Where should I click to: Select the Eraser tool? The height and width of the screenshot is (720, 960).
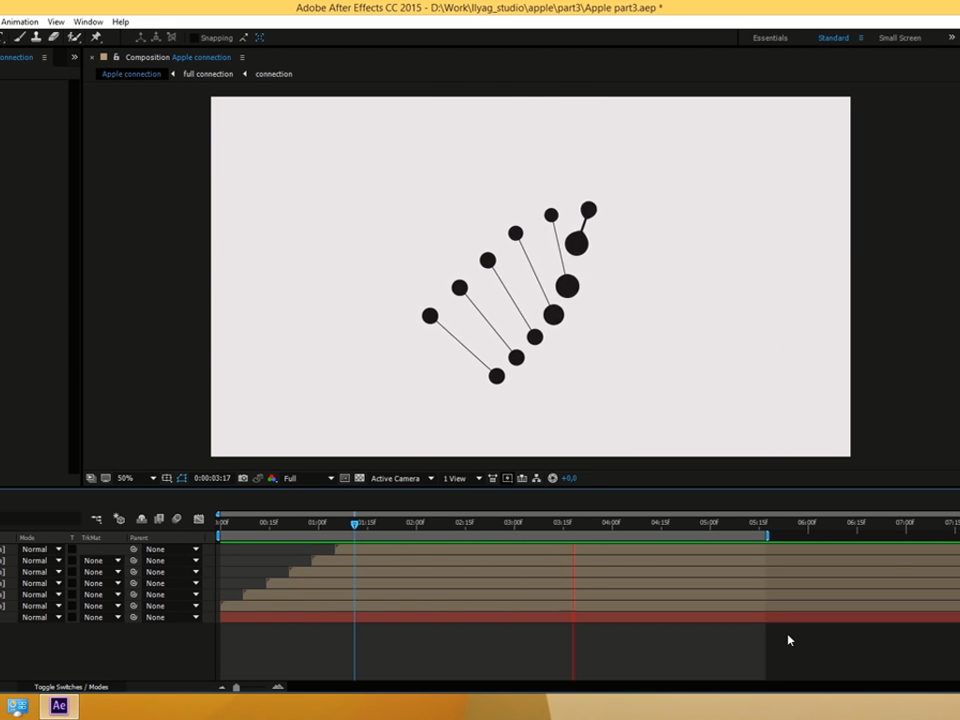tap(54, 37)
